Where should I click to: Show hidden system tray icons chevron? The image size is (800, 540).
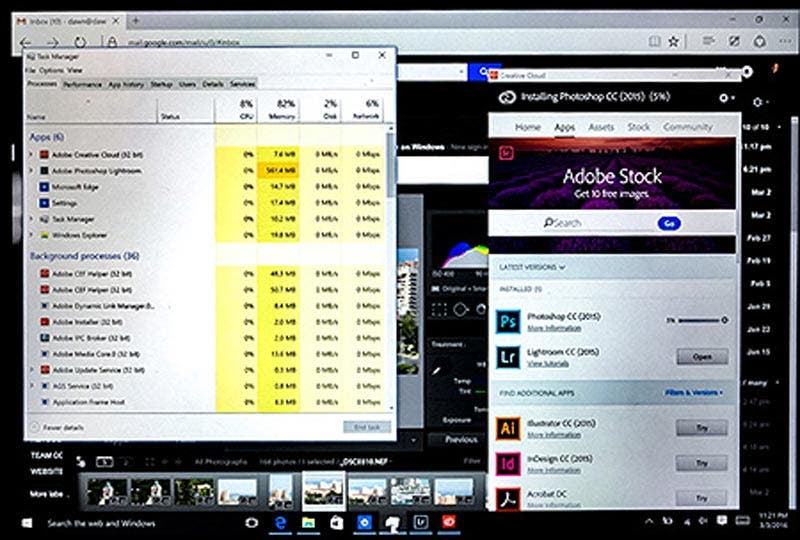click(649, 521)
